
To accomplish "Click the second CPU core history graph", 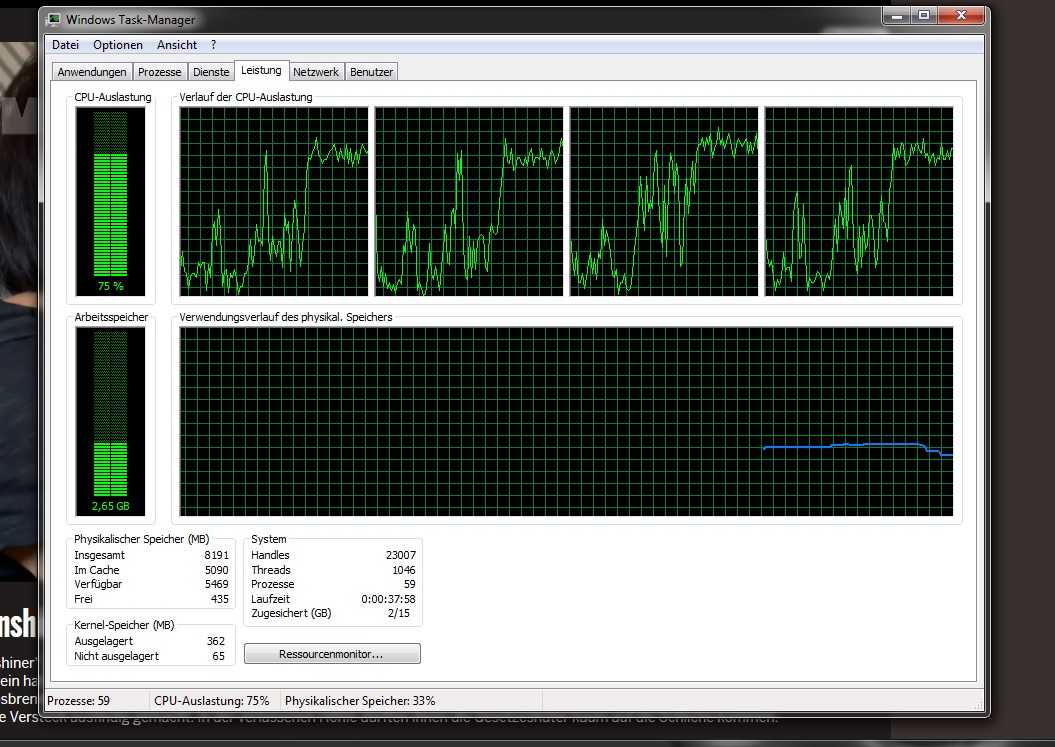I will pos(469,201).
